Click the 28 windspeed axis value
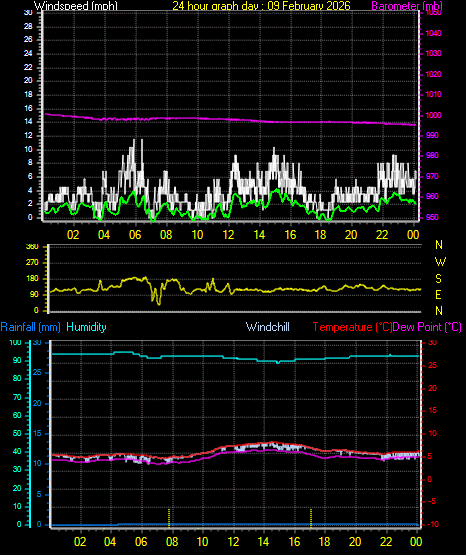 click(x=28, y=27)
